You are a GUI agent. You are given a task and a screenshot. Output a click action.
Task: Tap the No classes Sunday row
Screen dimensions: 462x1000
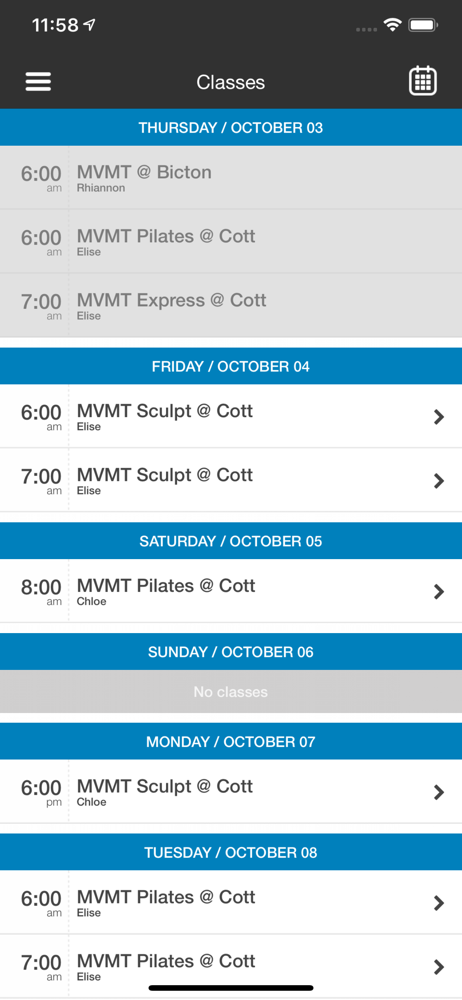pyautogui.click(x=231, y=692)
